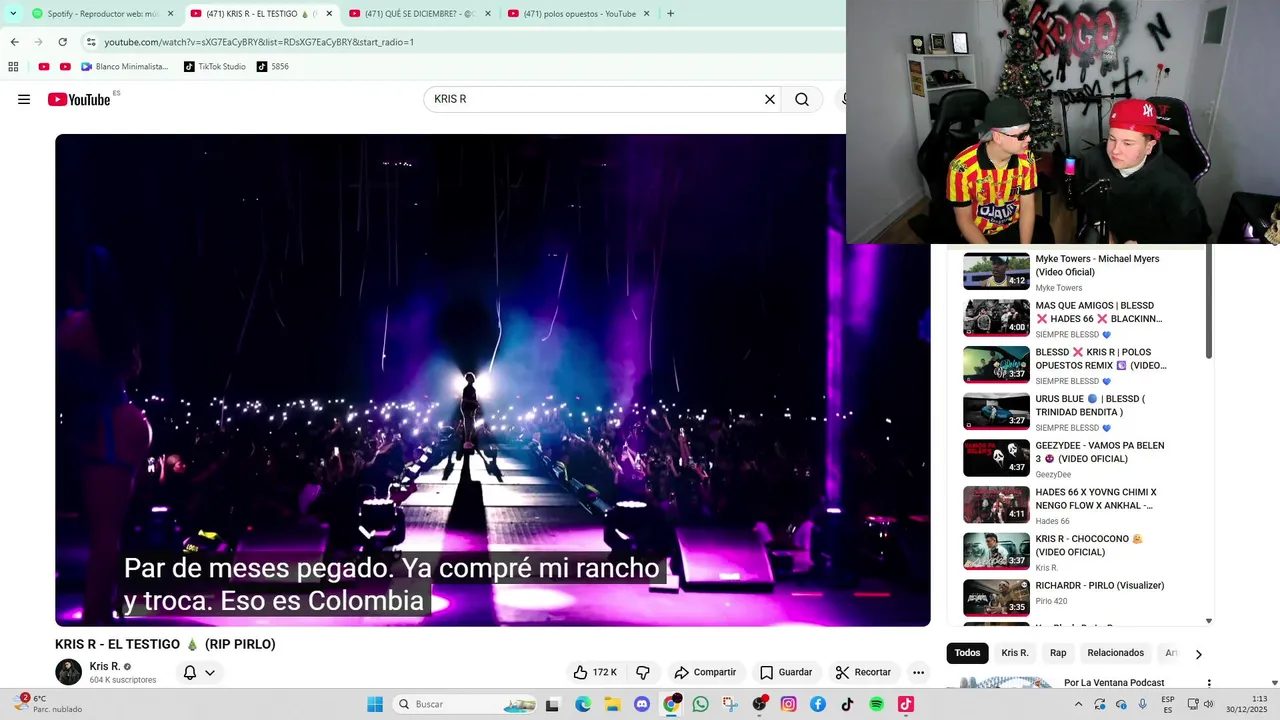The width and height of the screenshot is (1280, 720).
Task: Open the 5856 TikTok bookmark
Action: click(x=273, y=67)
